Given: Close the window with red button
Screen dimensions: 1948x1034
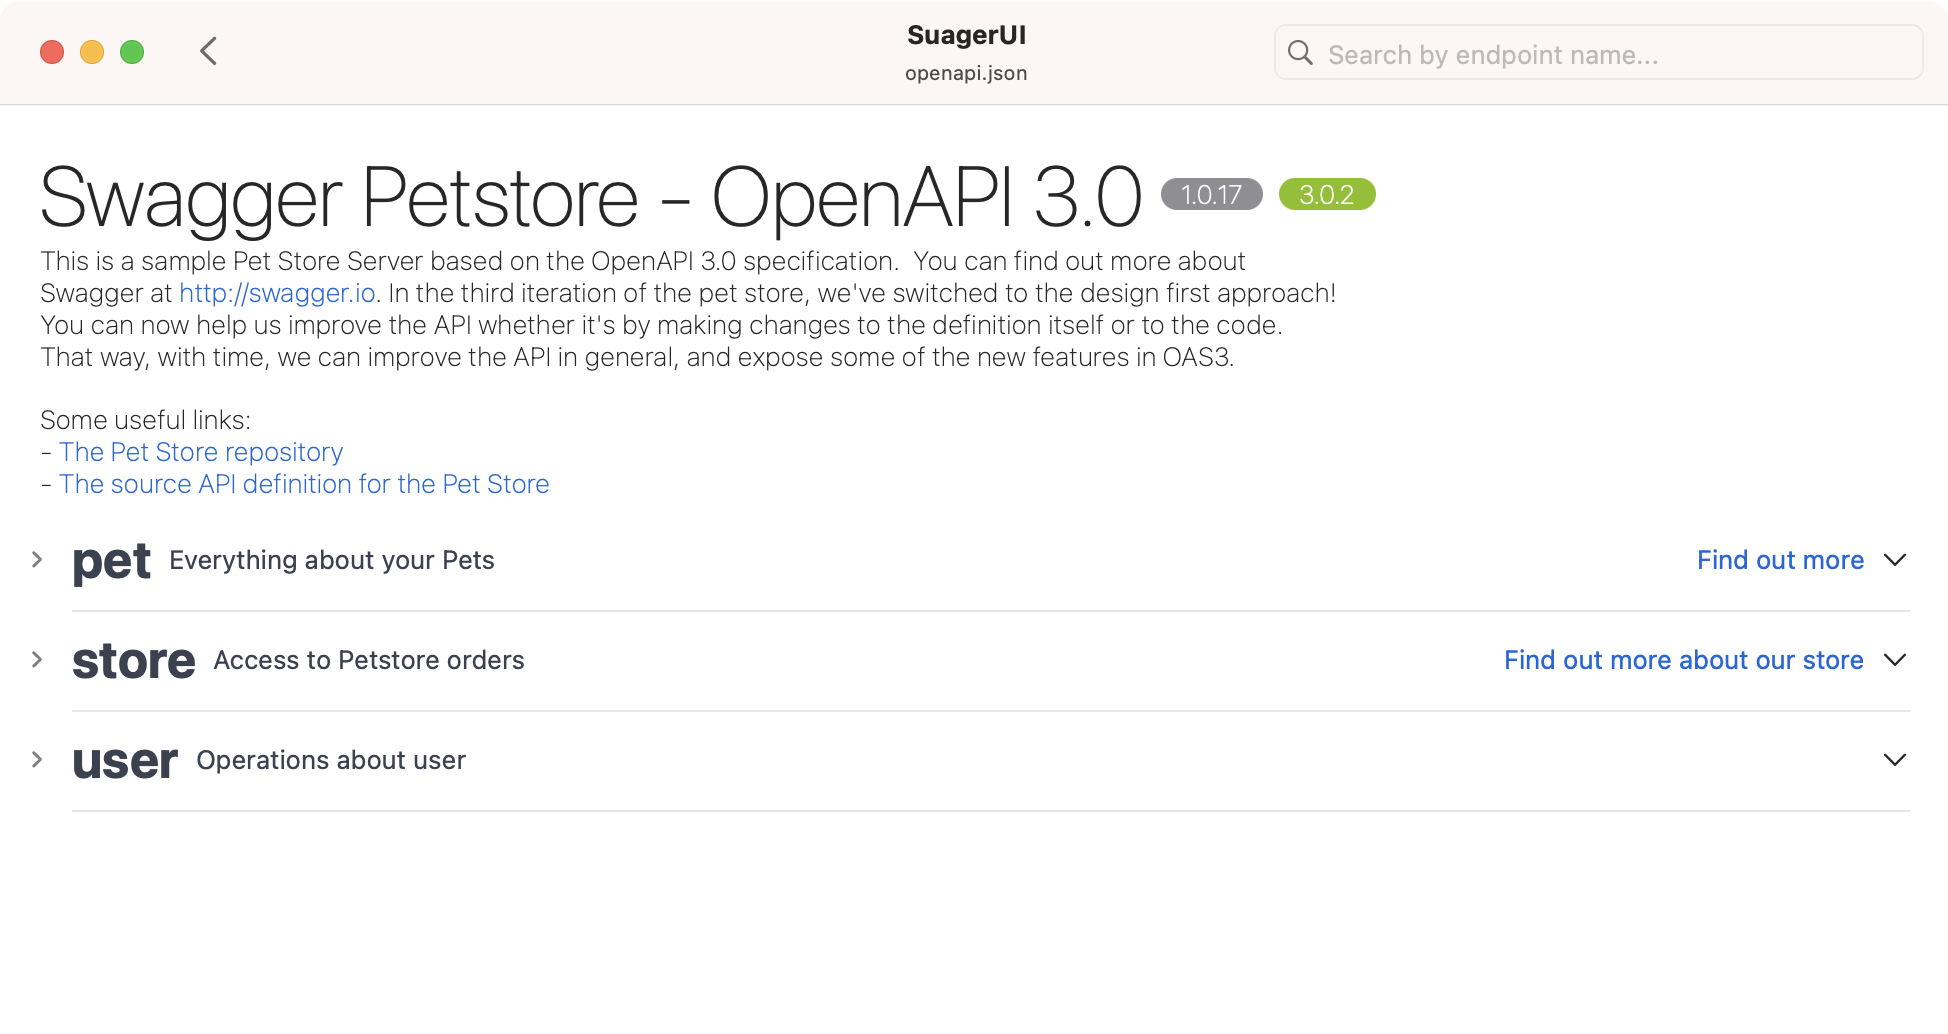Looking at the screenshot, I should tap(52, 52).
